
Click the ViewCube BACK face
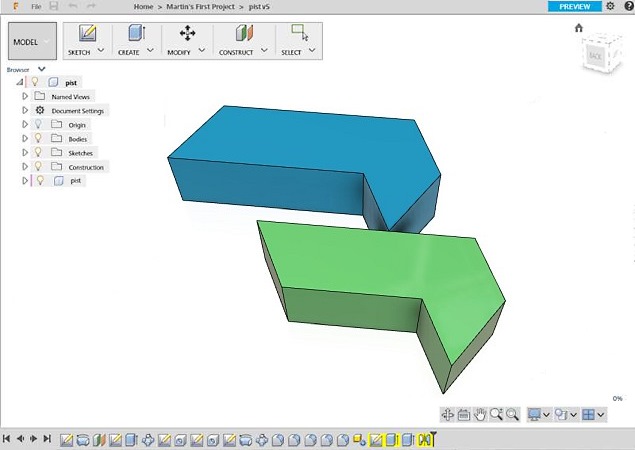(x=595, y=56)
